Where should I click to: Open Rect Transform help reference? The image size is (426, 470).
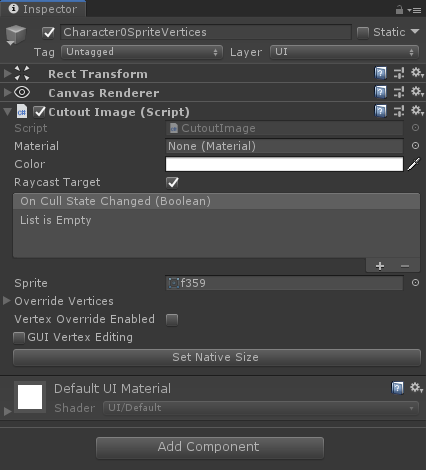(380, 73)
